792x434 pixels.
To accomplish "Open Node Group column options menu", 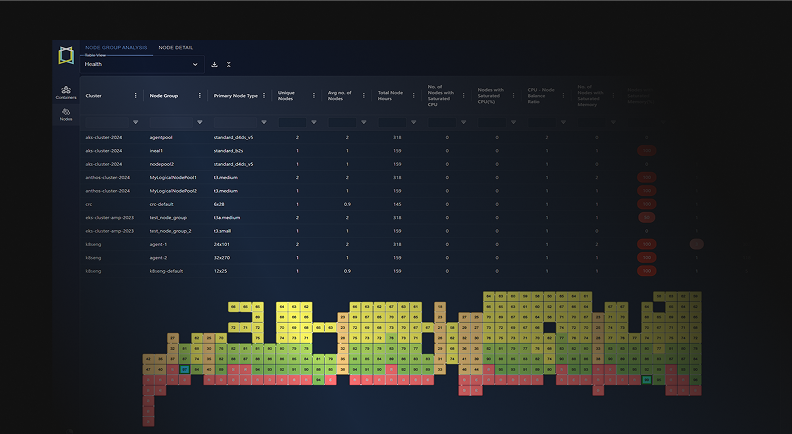I will (x=200, y=96).
